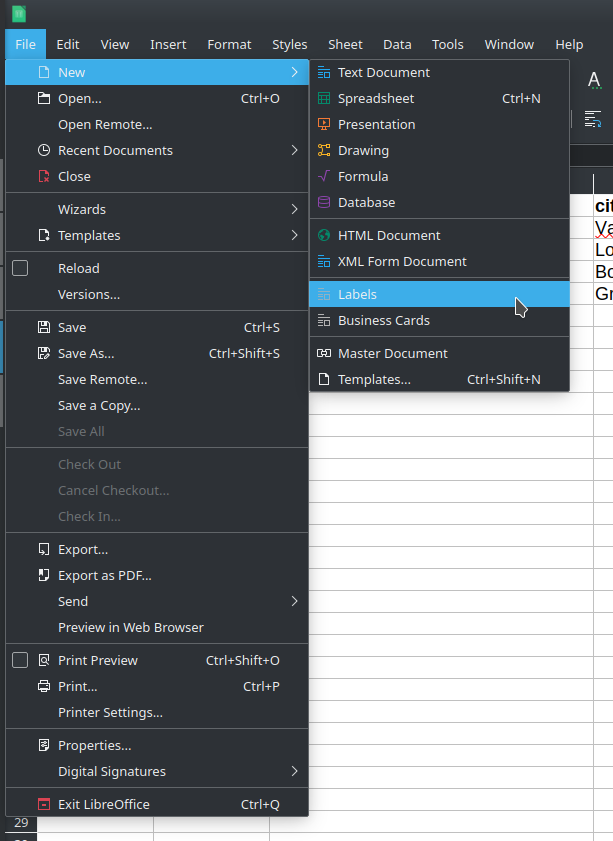Viewport: 613px width, 841px height.
Task: Click the XML Form Document icon
Action: coord(324,261)
